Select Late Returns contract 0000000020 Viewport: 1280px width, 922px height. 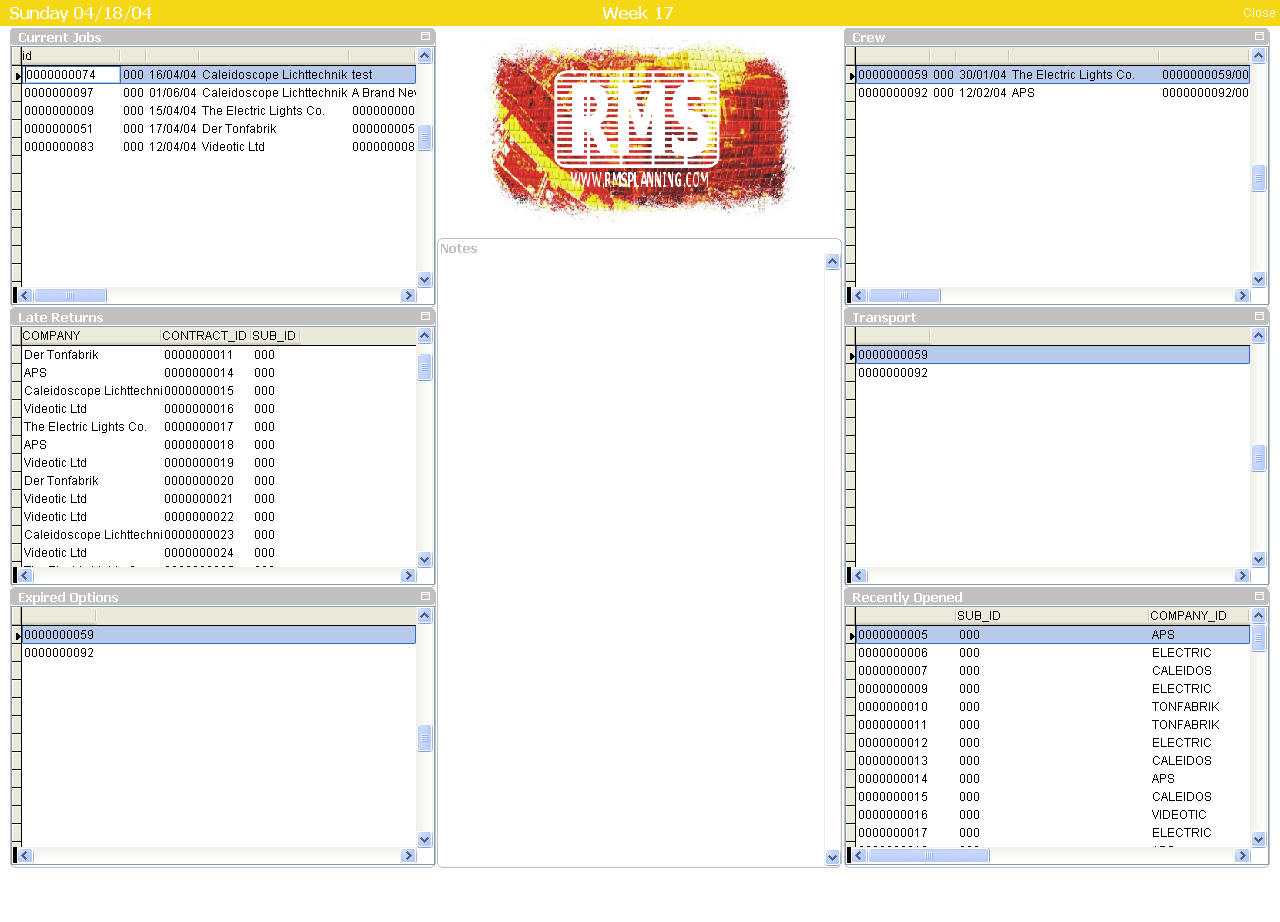coord(219,481)
